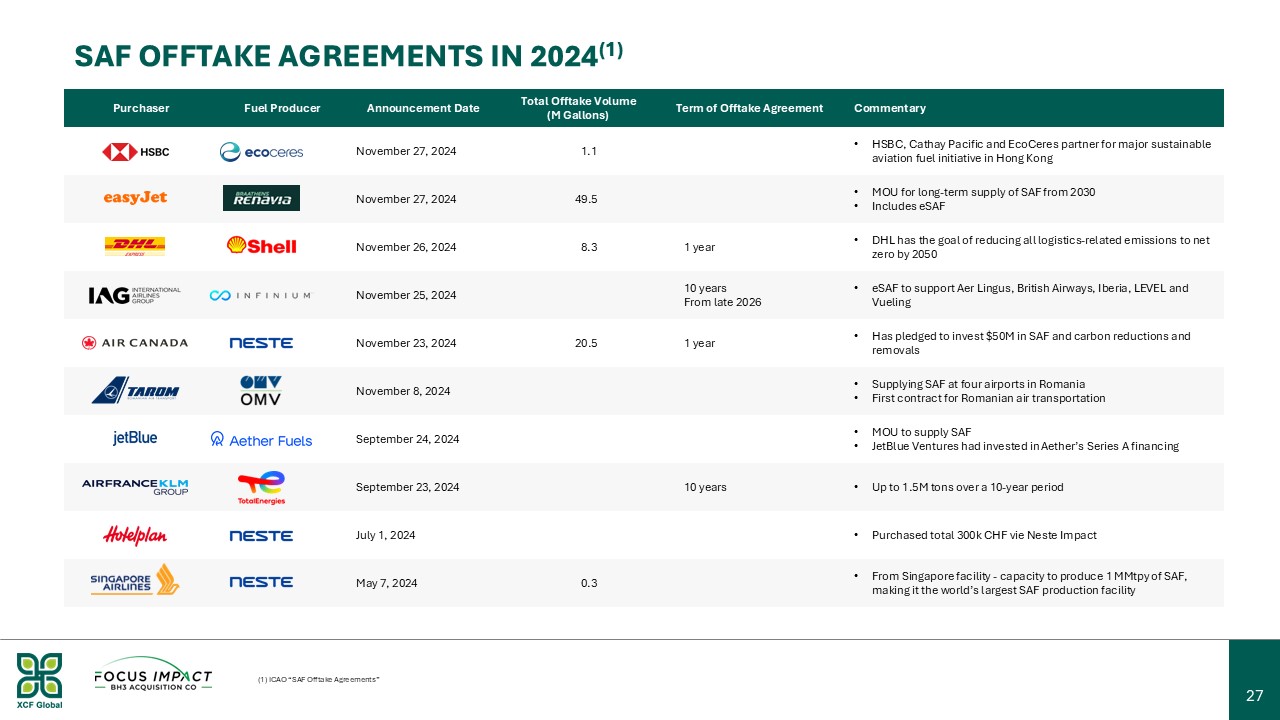Click the "10 years From late 2026" term
Viewport: 1280px width, 720px height.
(x=722, y=295)
